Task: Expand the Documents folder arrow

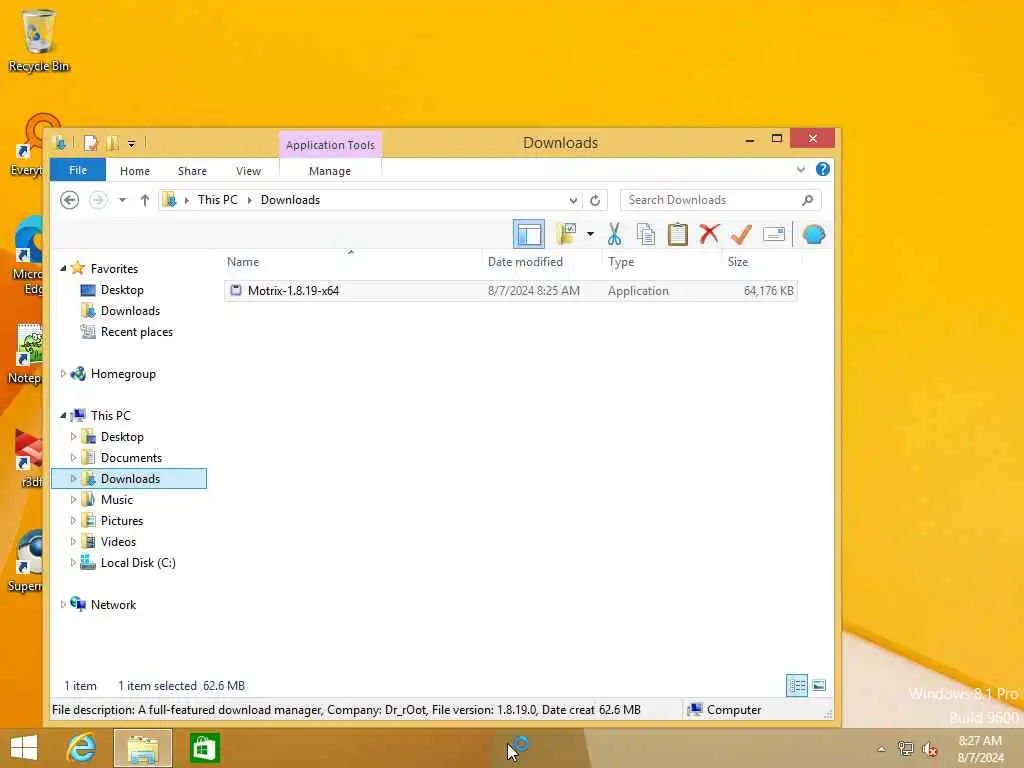Action: [x=73, y=457]
